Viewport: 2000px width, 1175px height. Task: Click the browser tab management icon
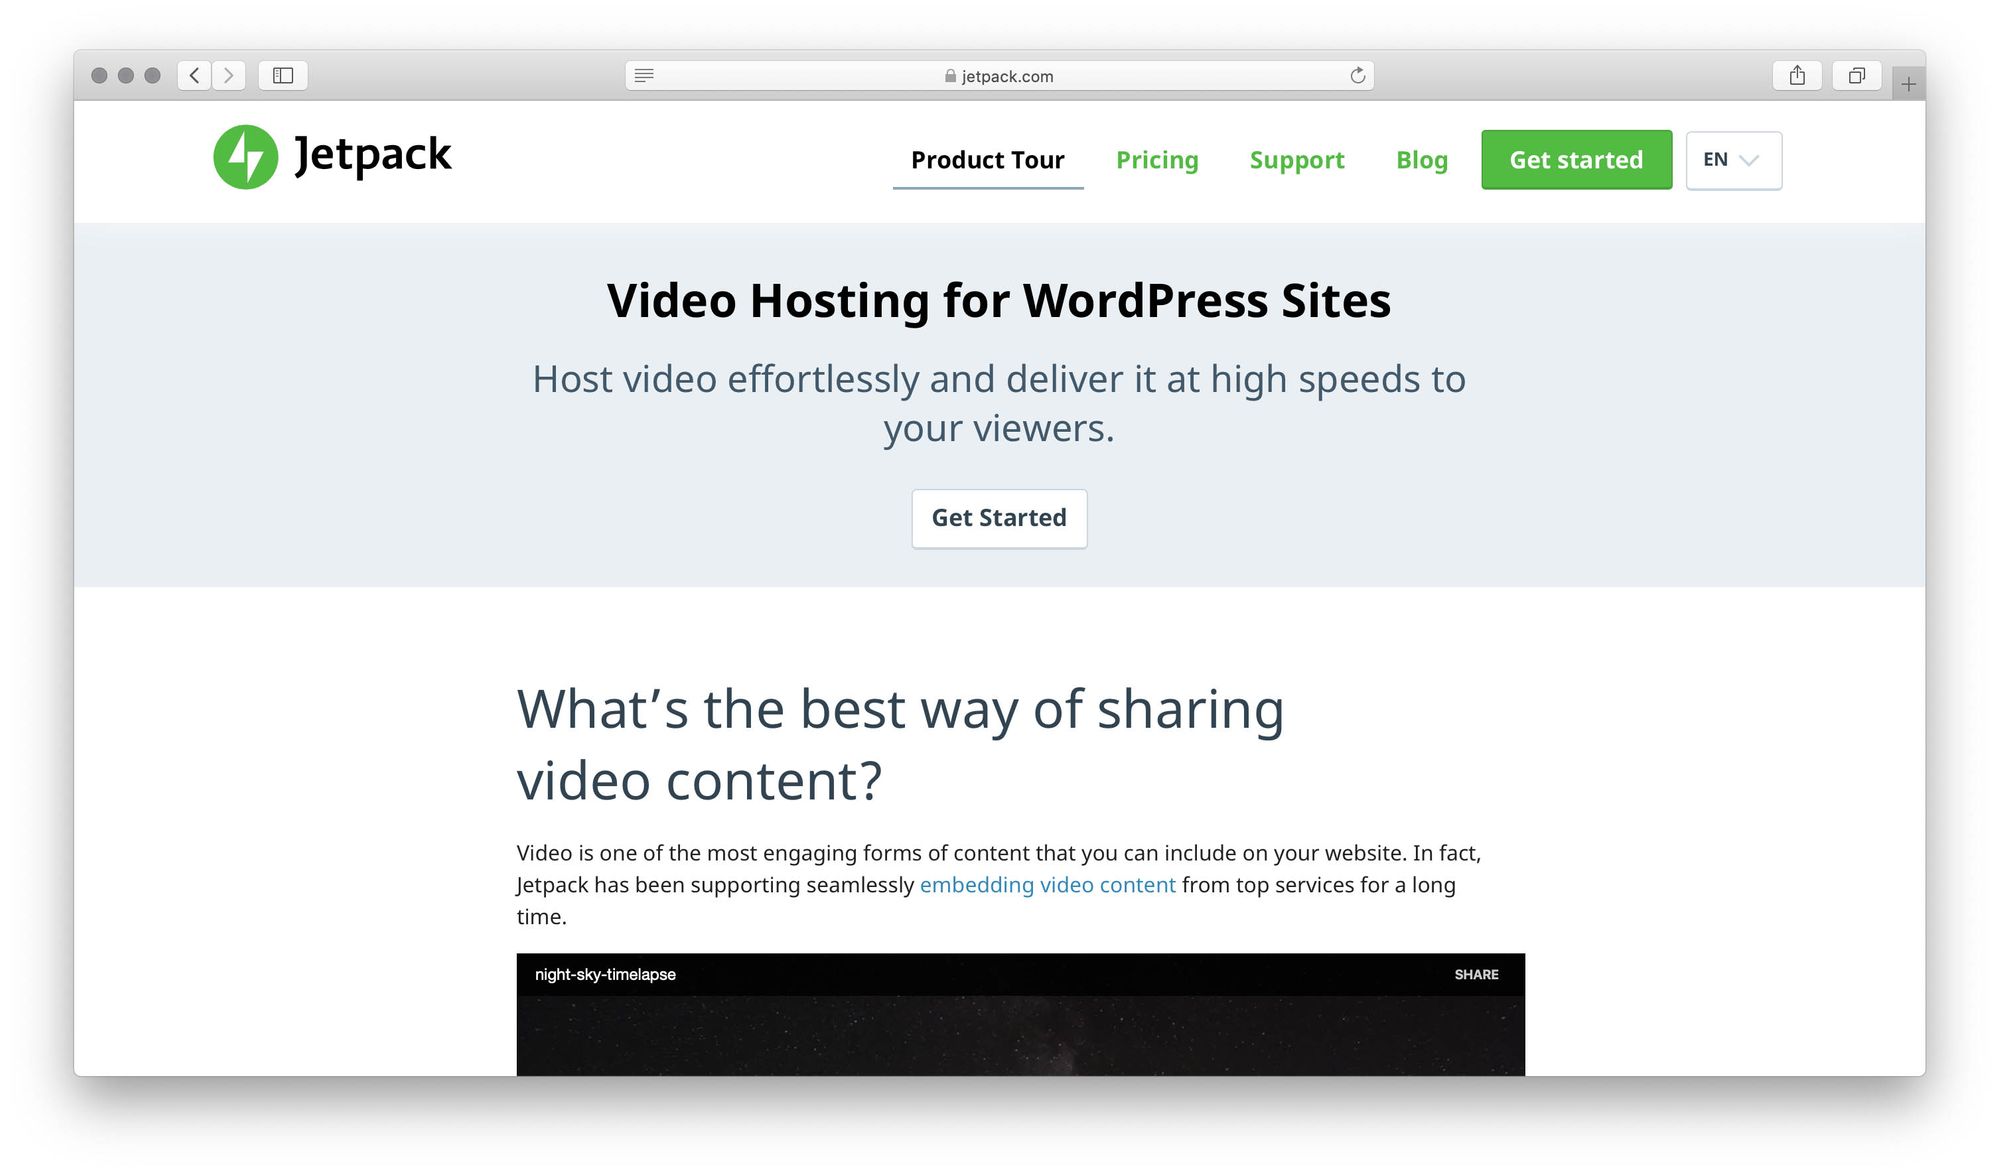[x=1856, y=76]
